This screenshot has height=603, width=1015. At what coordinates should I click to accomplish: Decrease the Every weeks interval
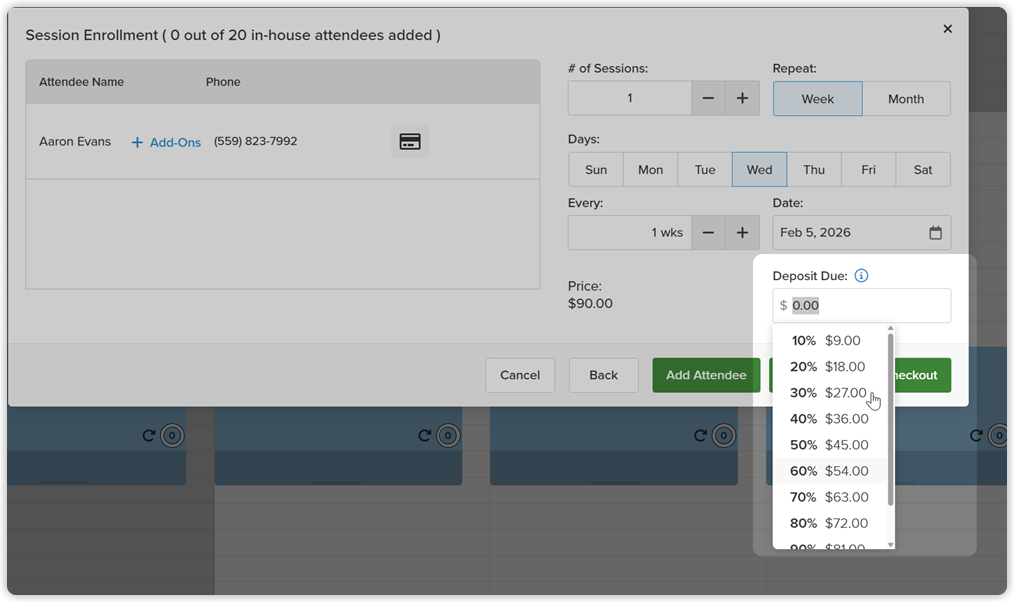pos(708,233)
